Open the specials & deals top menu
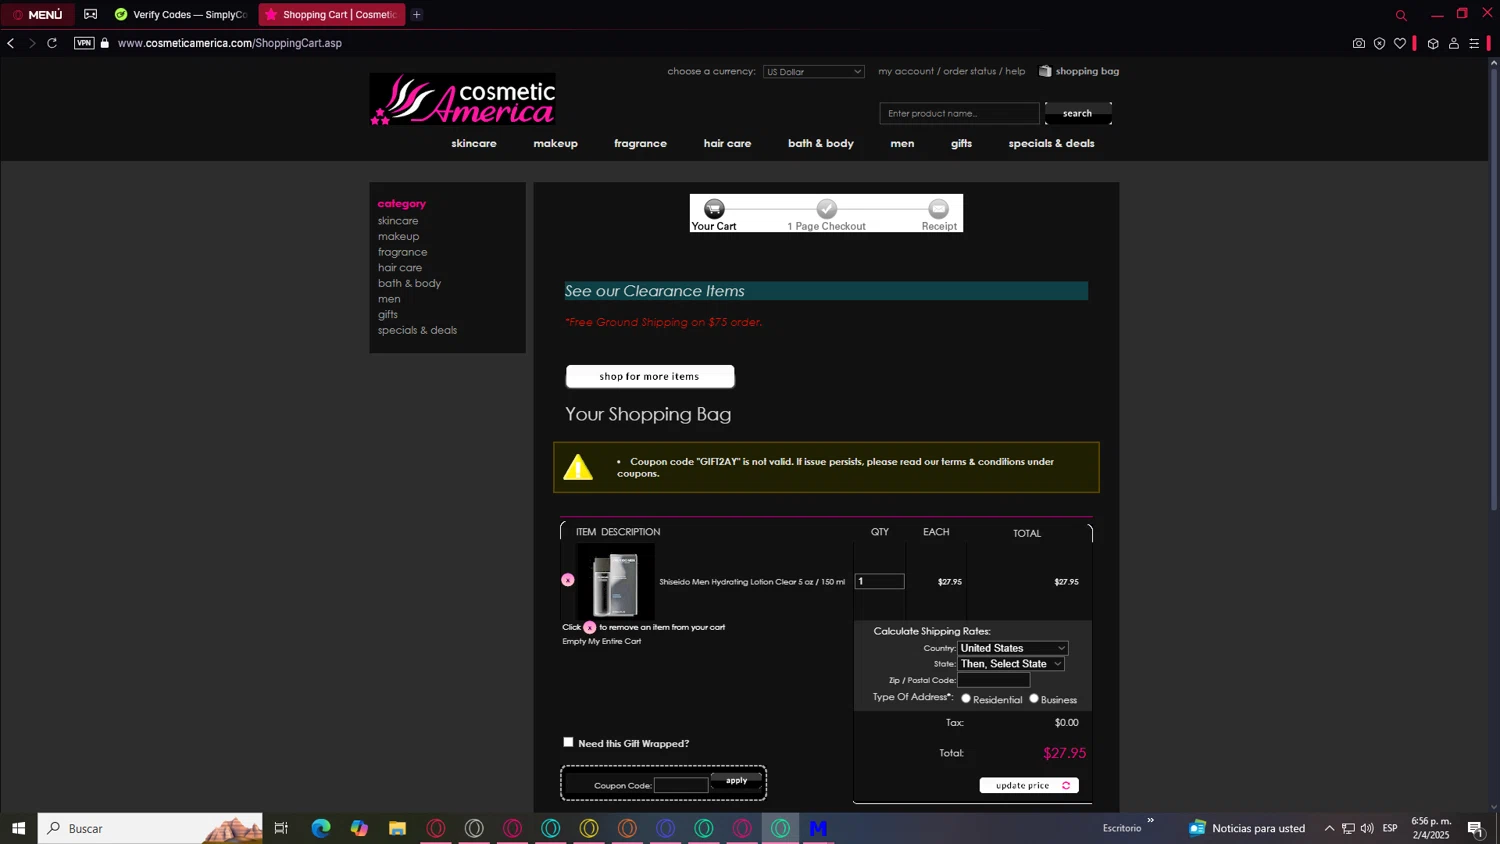 (1051, 143)
